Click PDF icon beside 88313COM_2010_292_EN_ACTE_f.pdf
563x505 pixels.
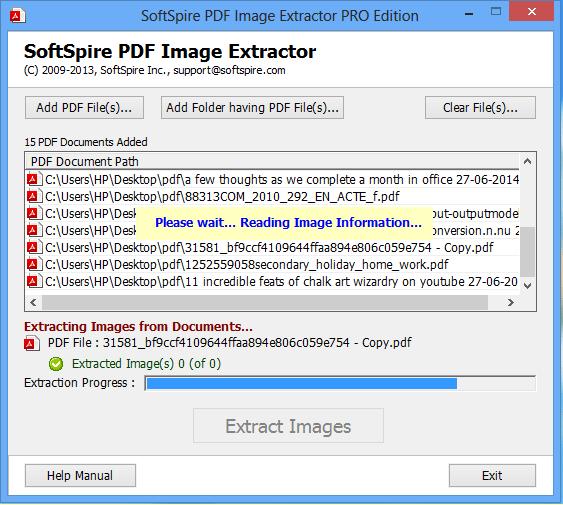(34, 196)
